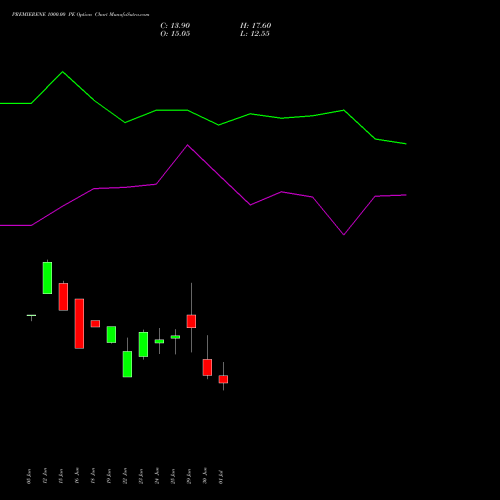Select the 29 Jun date label
The width and height of the screenshot is (500, 500).
tap(189, 476)
